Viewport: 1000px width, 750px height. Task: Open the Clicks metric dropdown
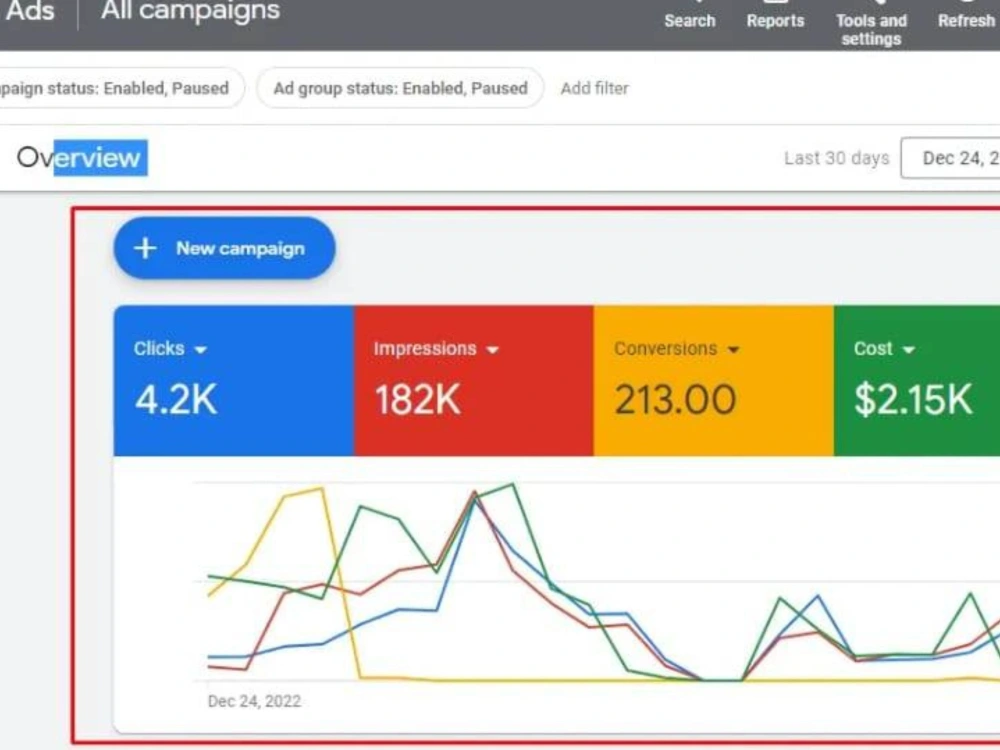click(x=170, y=349)
